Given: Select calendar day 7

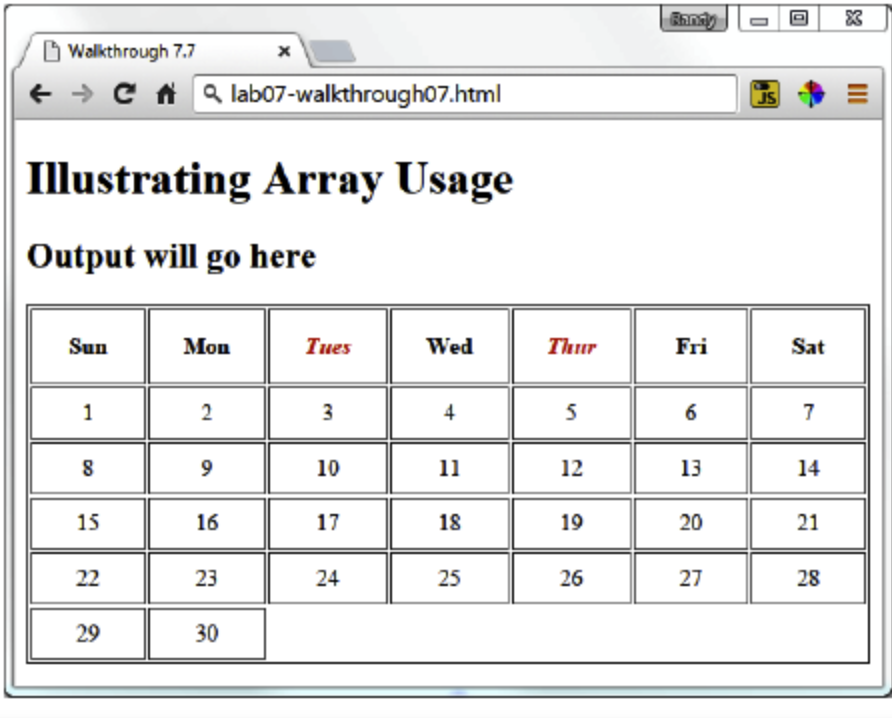Looking at the screenshot, I should [x=808, y=412].
